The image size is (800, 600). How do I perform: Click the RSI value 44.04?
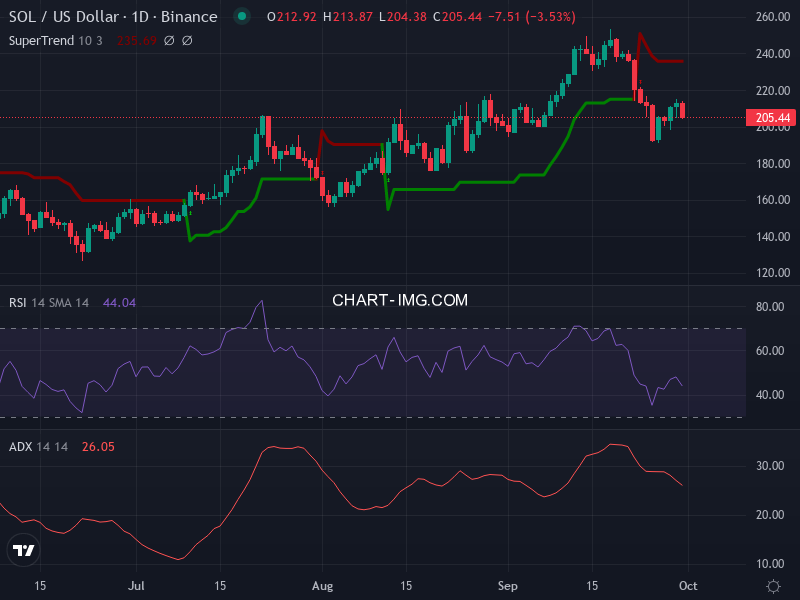119,303
